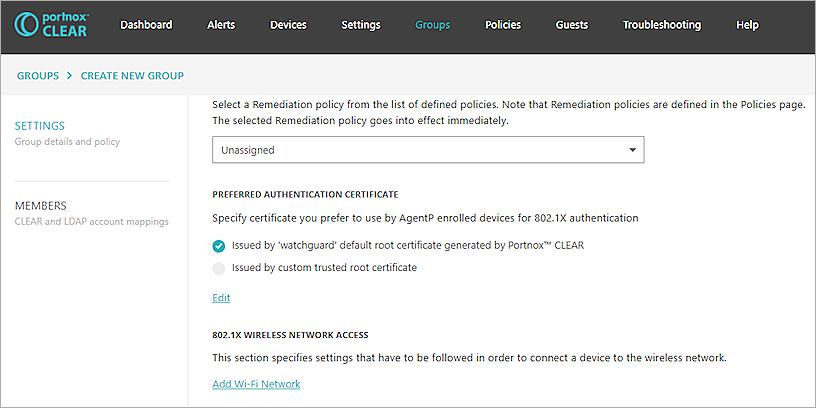Viewport: 816px width, 408px height.
Task: Click the breadcrumb separator arrow
Action: [70, 76]
